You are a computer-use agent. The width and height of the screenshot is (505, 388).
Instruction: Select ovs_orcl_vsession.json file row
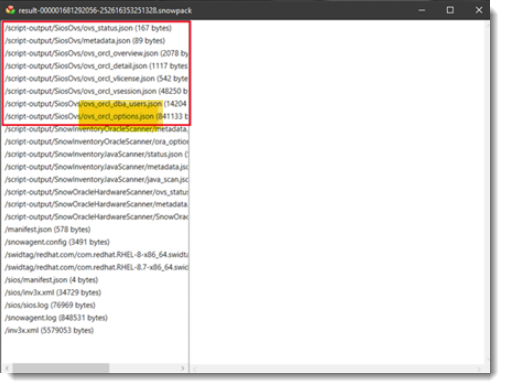pyautogui.click(x=96, y=91)
